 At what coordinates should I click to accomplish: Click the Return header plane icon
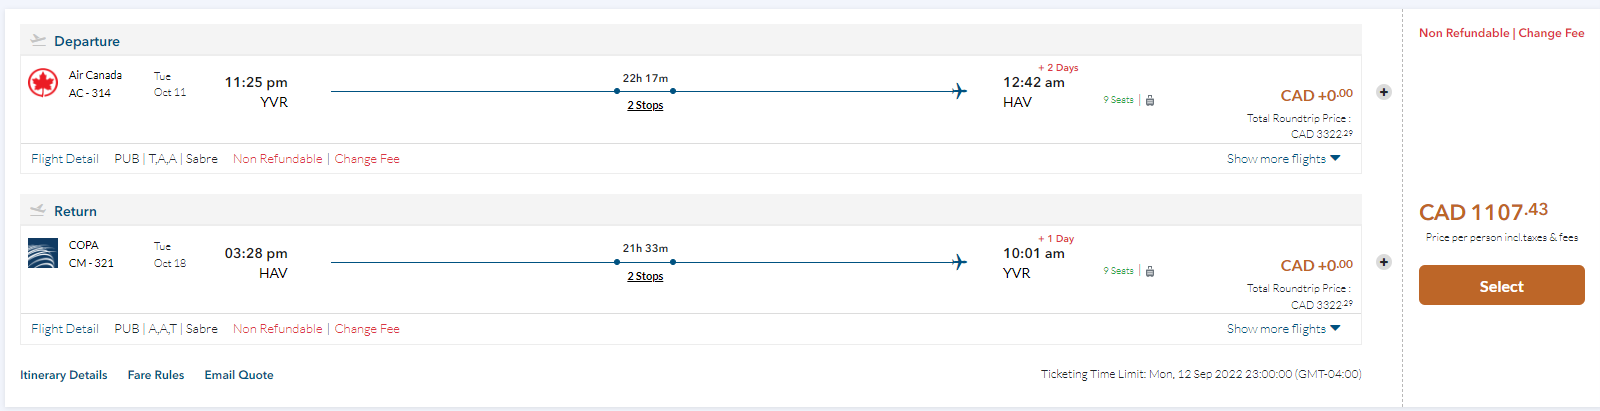38,211
